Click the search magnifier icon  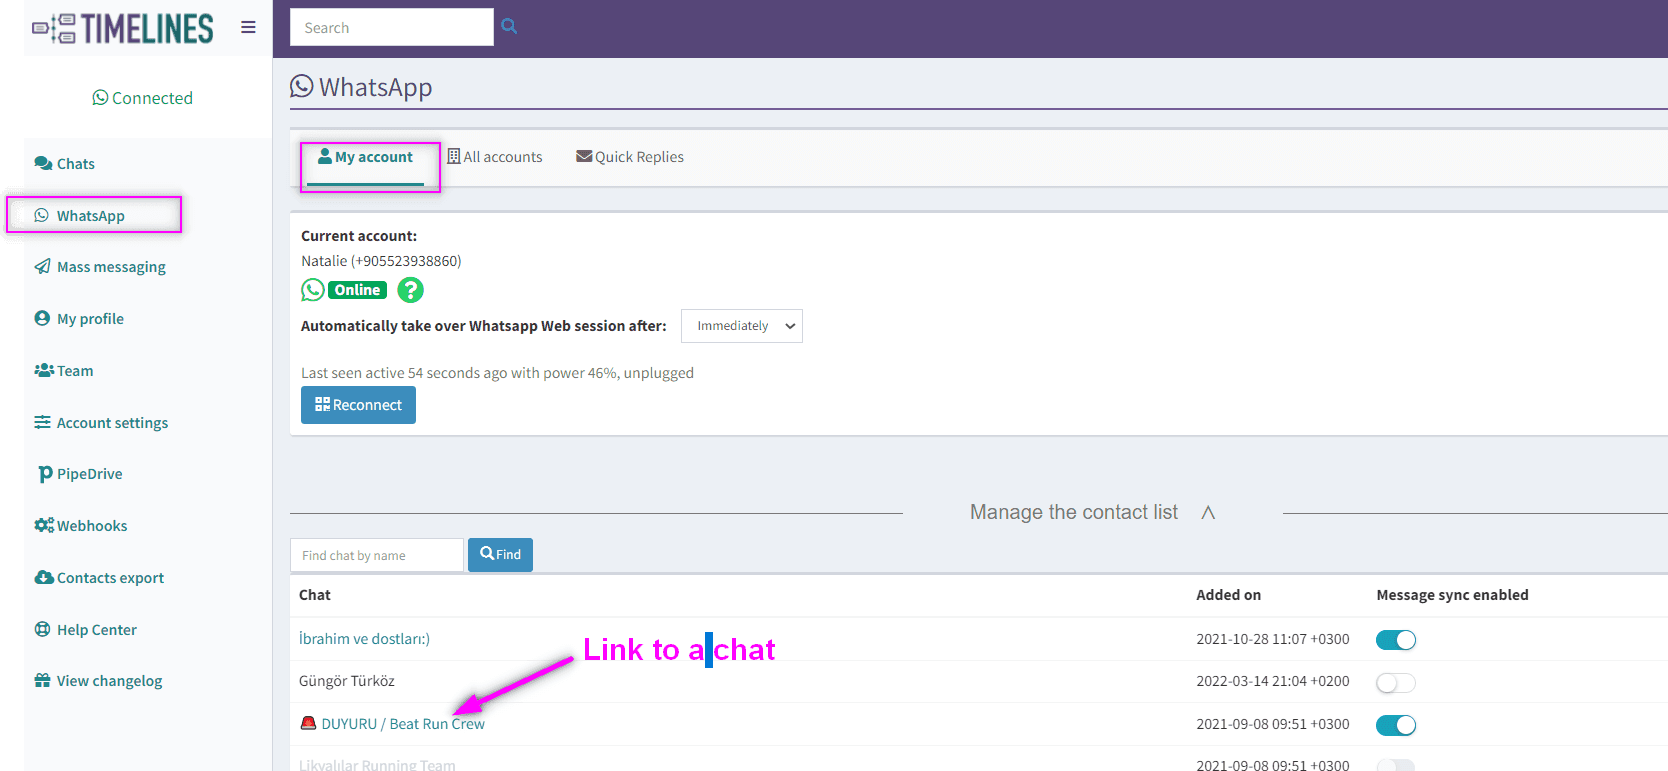[509, 27]
